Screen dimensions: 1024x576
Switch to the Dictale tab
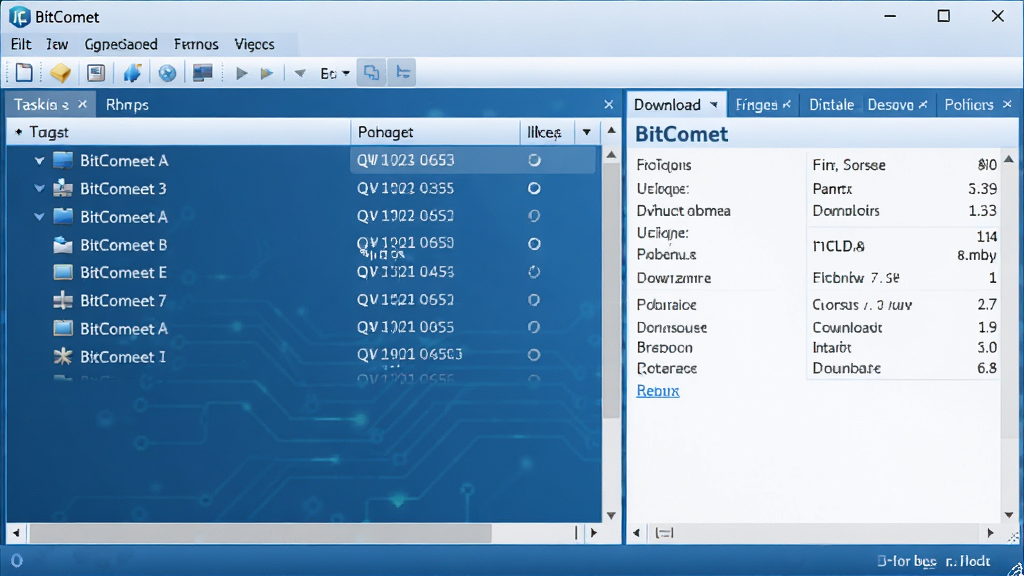831,104
